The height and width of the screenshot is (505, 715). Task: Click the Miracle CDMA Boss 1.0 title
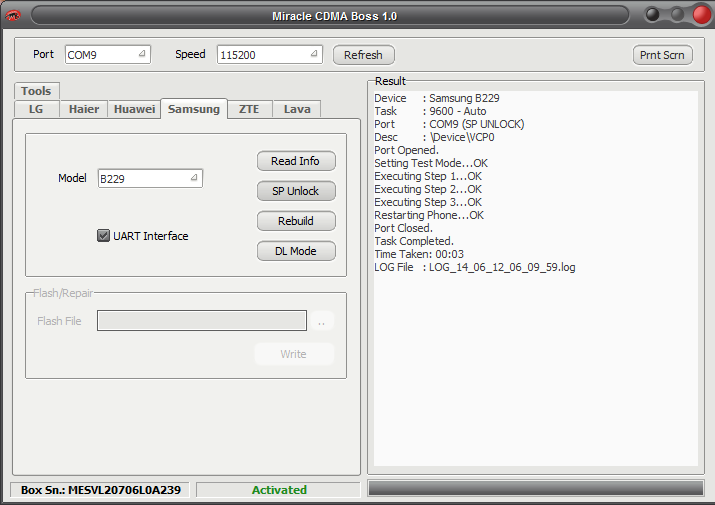click(334, 16)
